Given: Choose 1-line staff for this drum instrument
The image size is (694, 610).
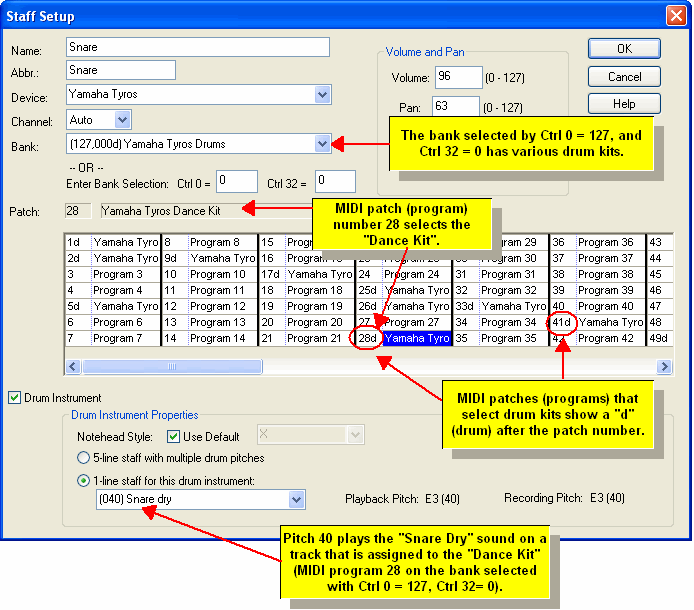Looking at the screenshot, I should 84,479.
